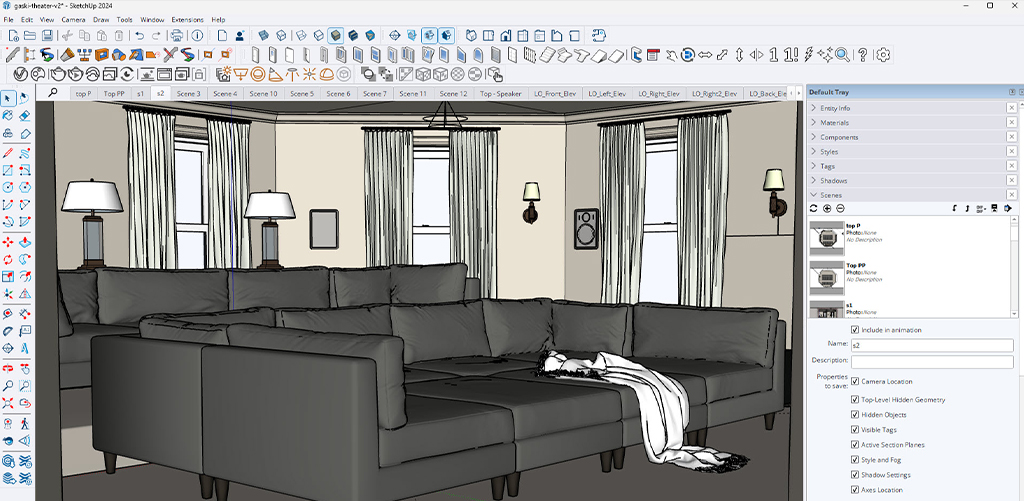Click the Undo arrow icon
The width and height of the screenshot is (1024, 501).
tap(141, 36)
